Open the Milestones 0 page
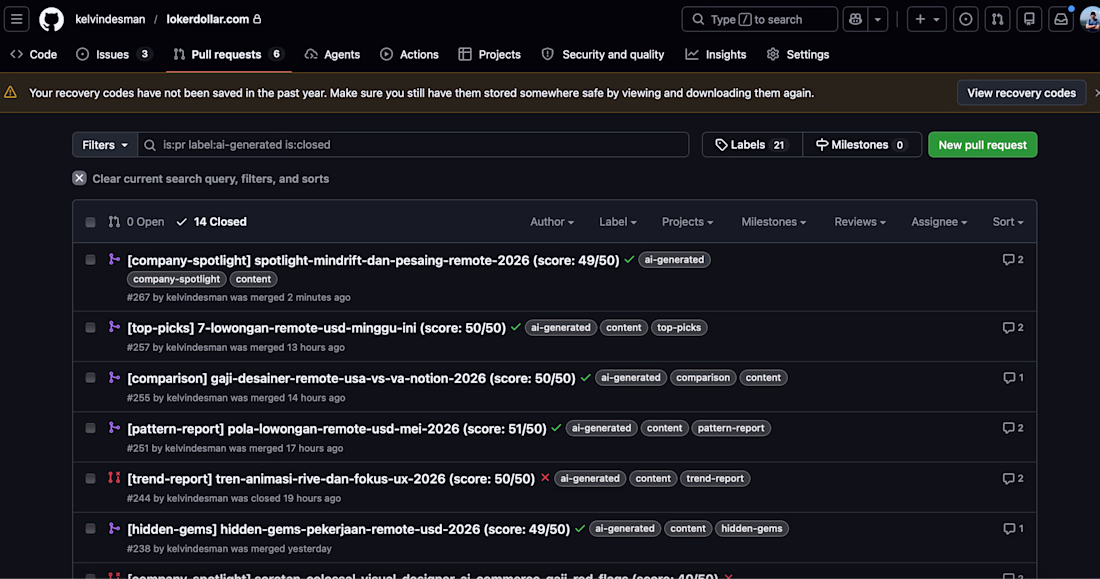Viewport: 1100px width, 579px height. pos(862,145)
